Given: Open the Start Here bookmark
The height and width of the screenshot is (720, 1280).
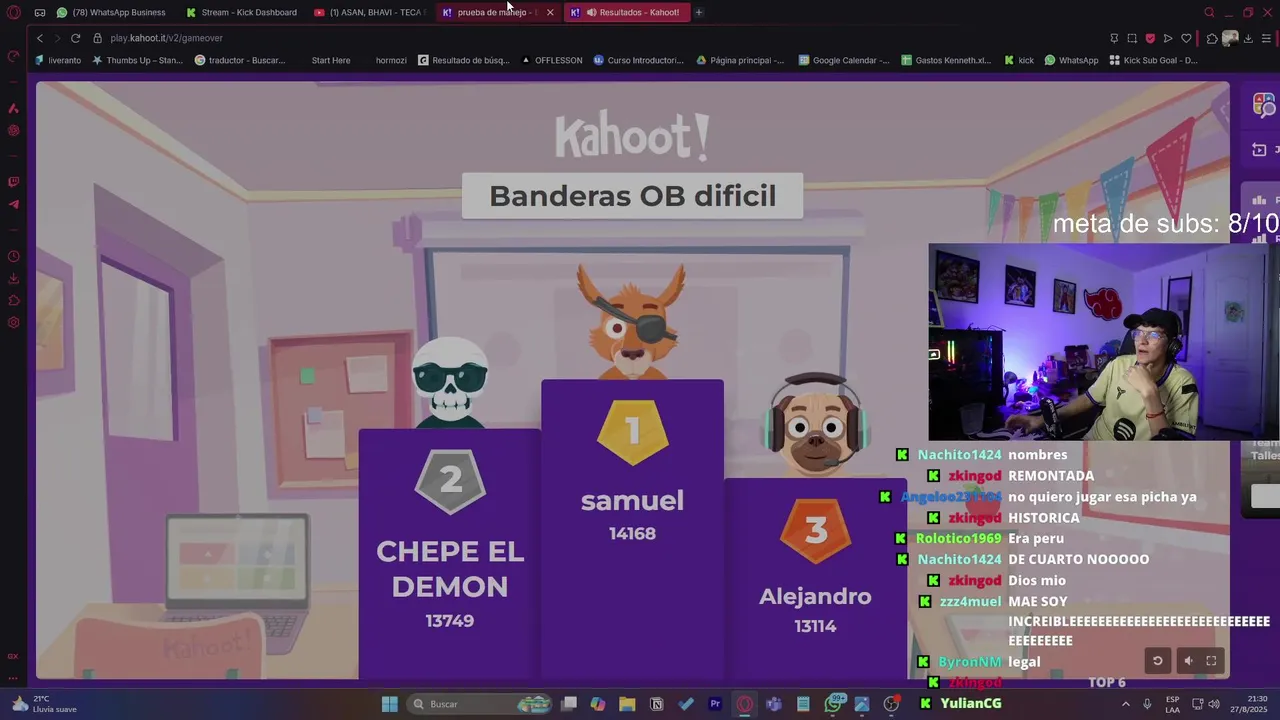Looking at the screenshot, I should pyautogui.click(x=331, y=60).
